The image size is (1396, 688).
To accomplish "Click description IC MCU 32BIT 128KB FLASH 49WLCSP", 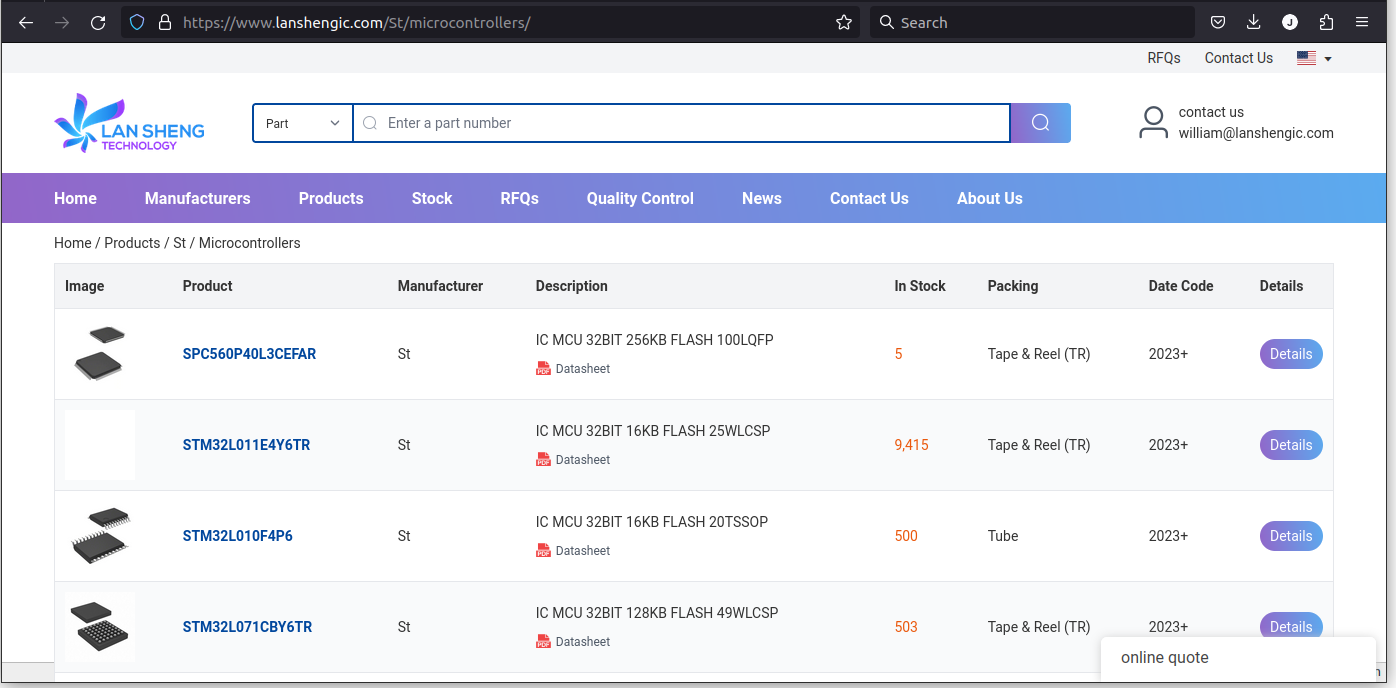I will pos(657,613).
